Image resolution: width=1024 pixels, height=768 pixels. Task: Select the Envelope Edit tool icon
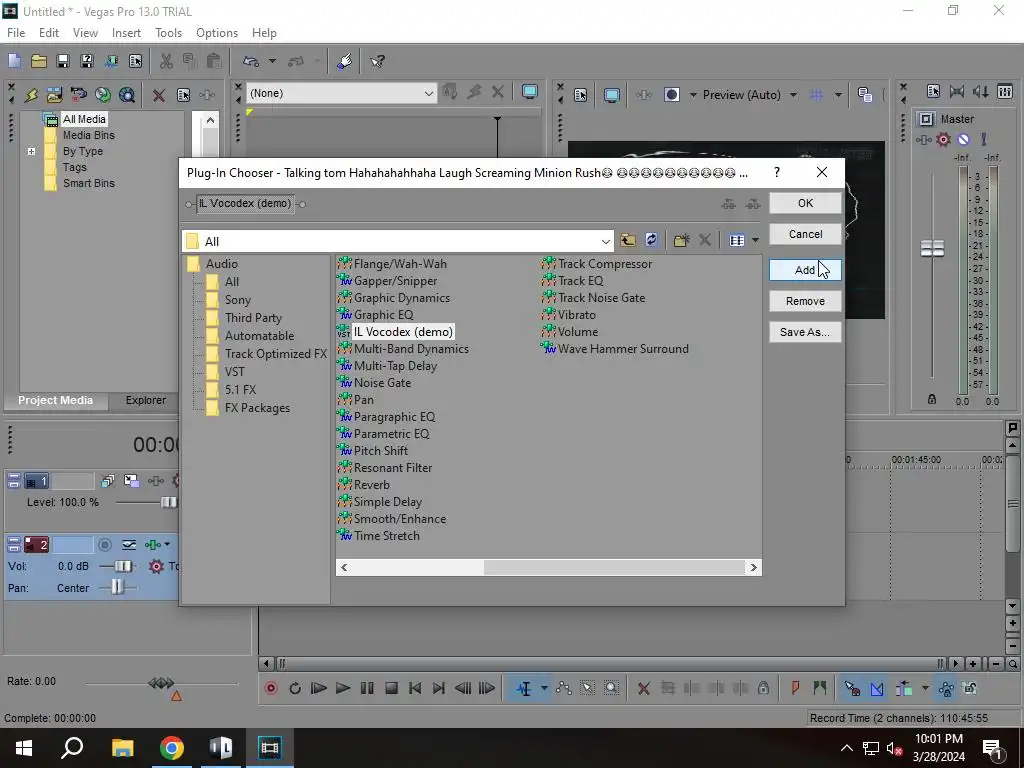(564, 688)
